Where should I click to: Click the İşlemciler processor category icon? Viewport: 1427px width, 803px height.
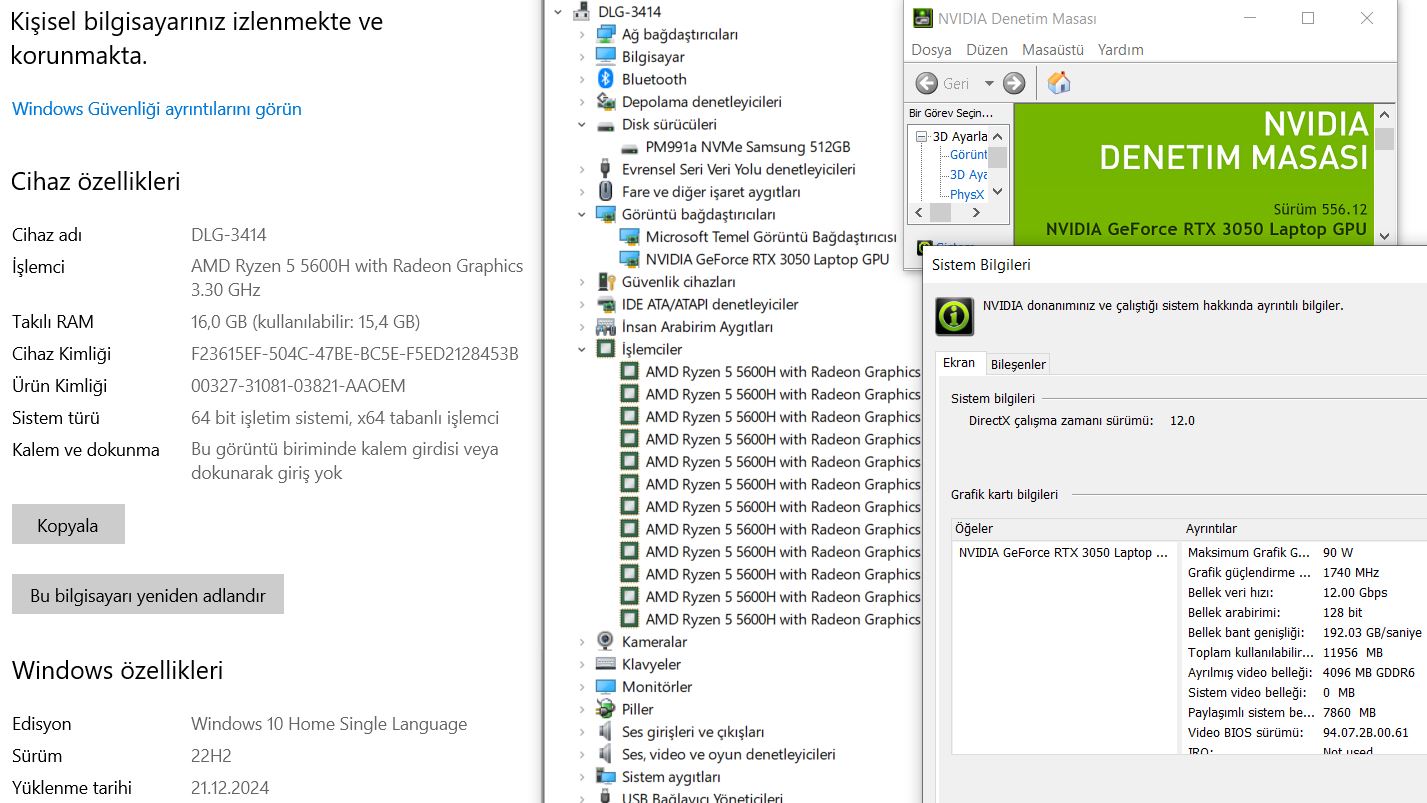605,349
